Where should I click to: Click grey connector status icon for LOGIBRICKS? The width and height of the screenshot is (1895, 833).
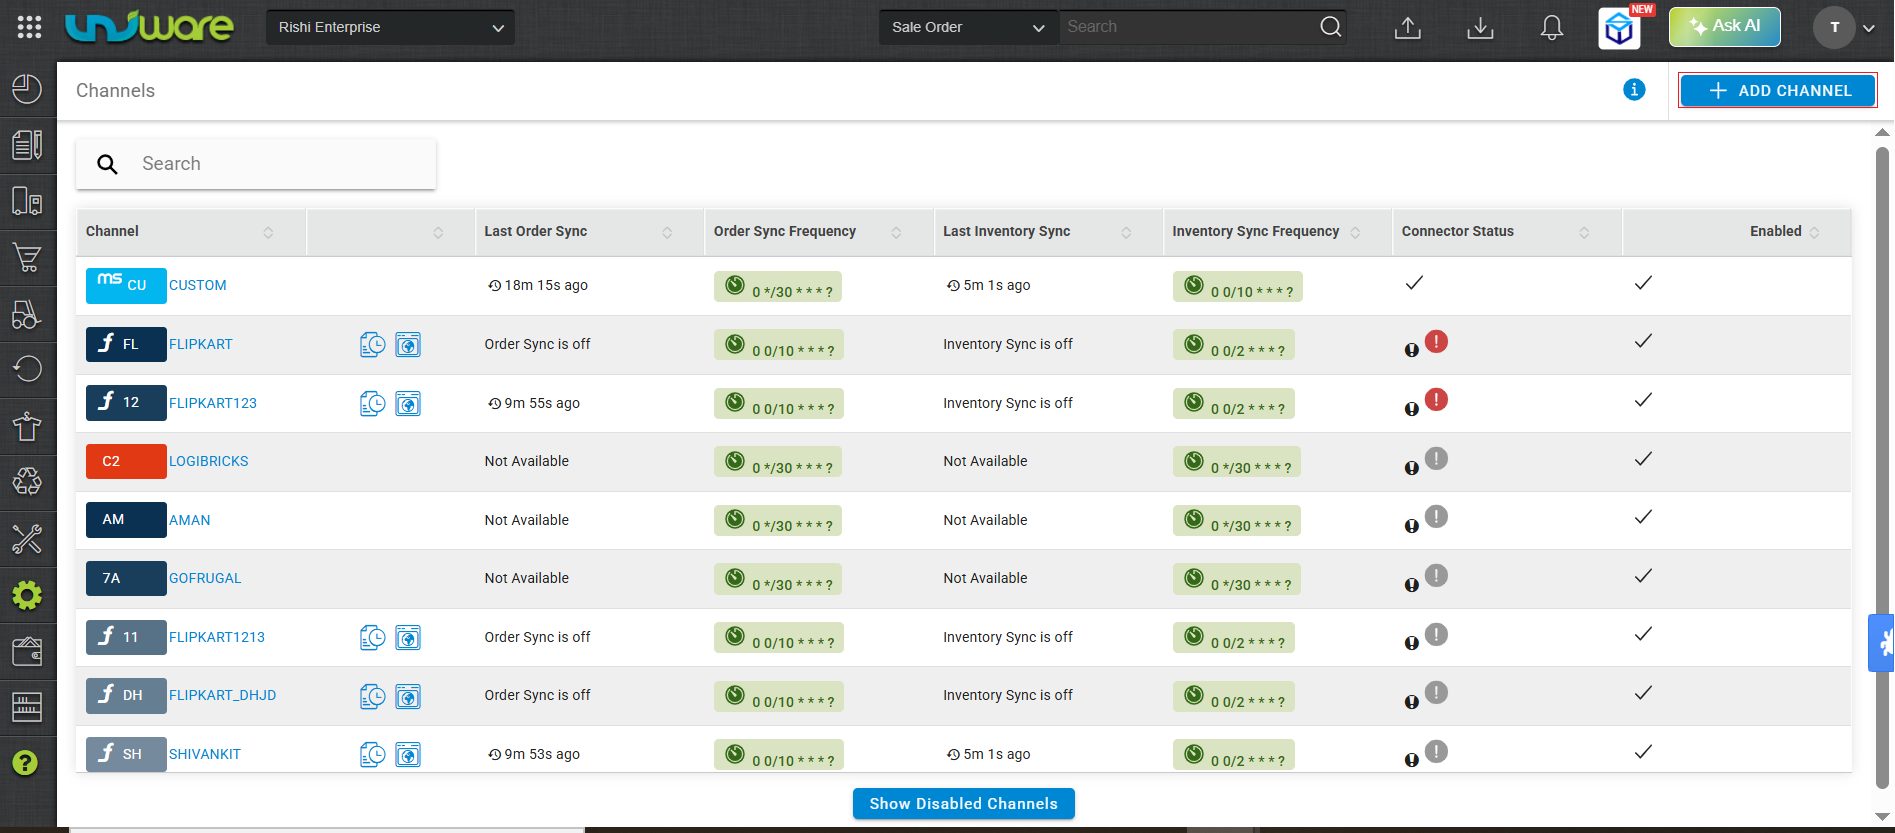[x=1436, y=458]
